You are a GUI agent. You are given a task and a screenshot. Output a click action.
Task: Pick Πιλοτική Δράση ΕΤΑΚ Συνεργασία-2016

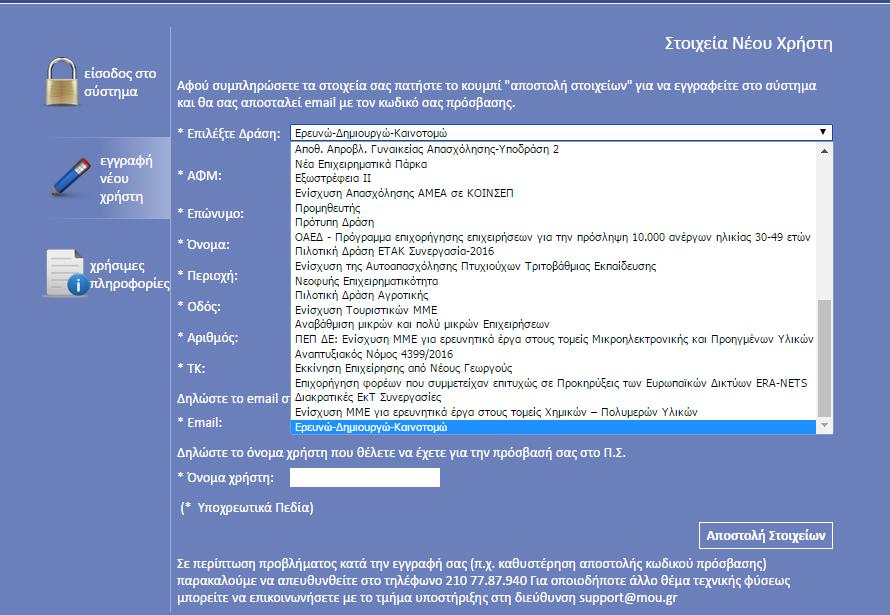point(553,251)
